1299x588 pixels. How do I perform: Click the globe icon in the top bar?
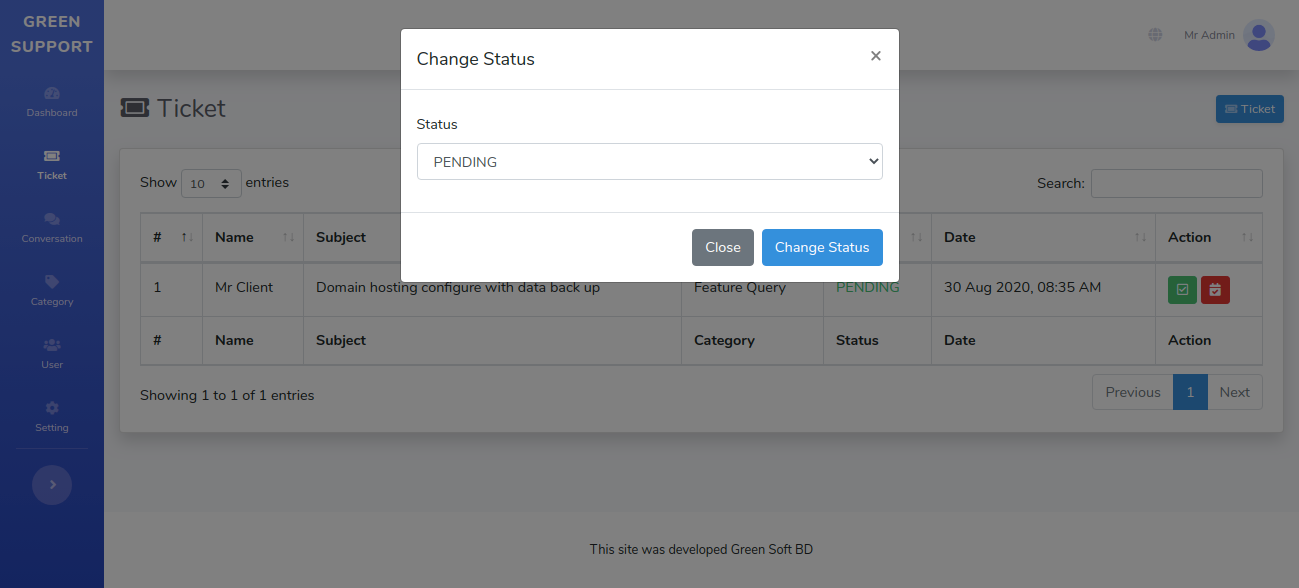1155,34
